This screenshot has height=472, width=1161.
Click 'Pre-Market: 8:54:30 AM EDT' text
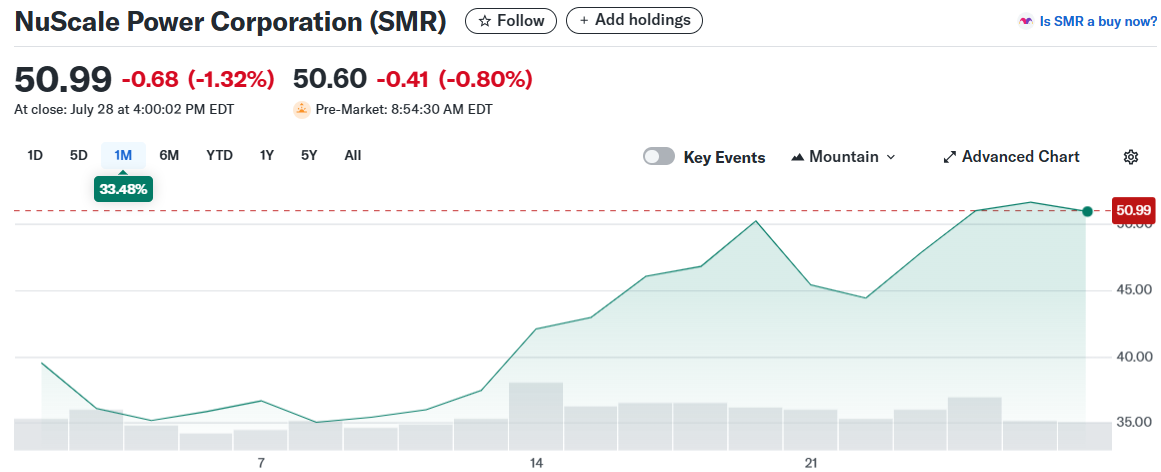pos(404,110)
